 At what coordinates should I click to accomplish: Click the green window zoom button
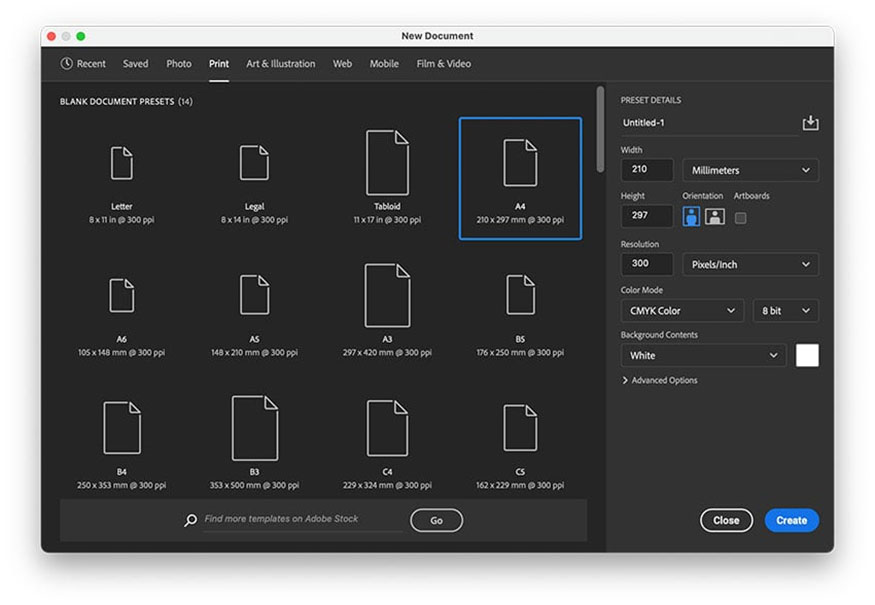pos(80,36)
